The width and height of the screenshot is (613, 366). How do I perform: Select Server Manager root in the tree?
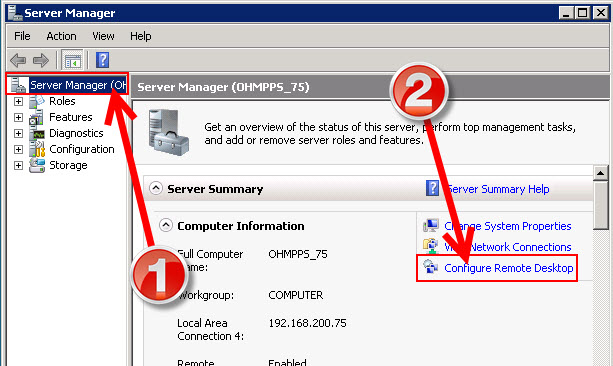[78, 85]
